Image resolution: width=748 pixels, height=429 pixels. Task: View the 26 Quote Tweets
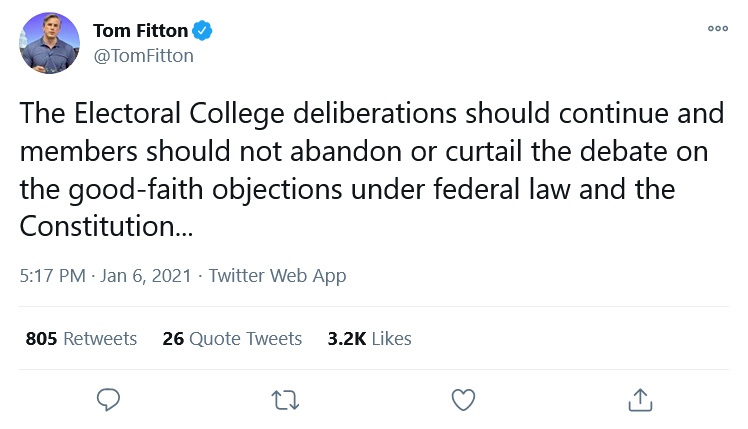tap(232, 338)
